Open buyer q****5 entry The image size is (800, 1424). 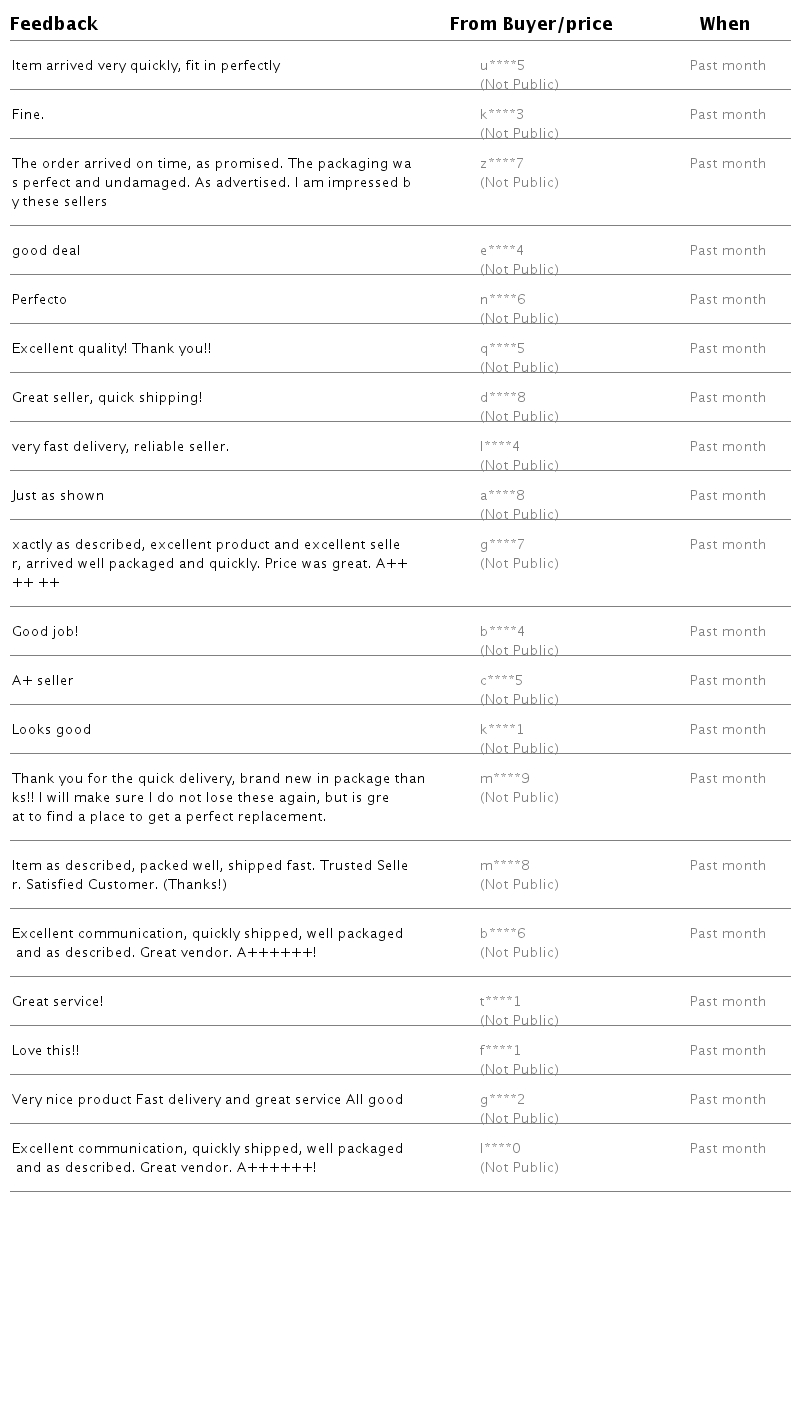tap(502, 349)
